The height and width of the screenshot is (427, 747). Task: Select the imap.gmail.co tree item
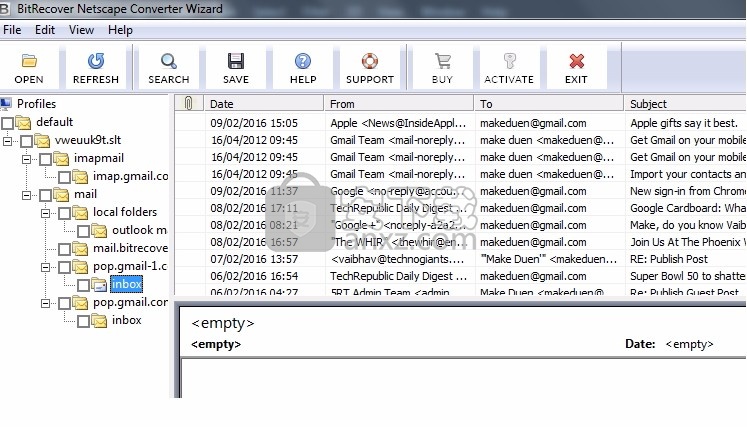point(131,176)
